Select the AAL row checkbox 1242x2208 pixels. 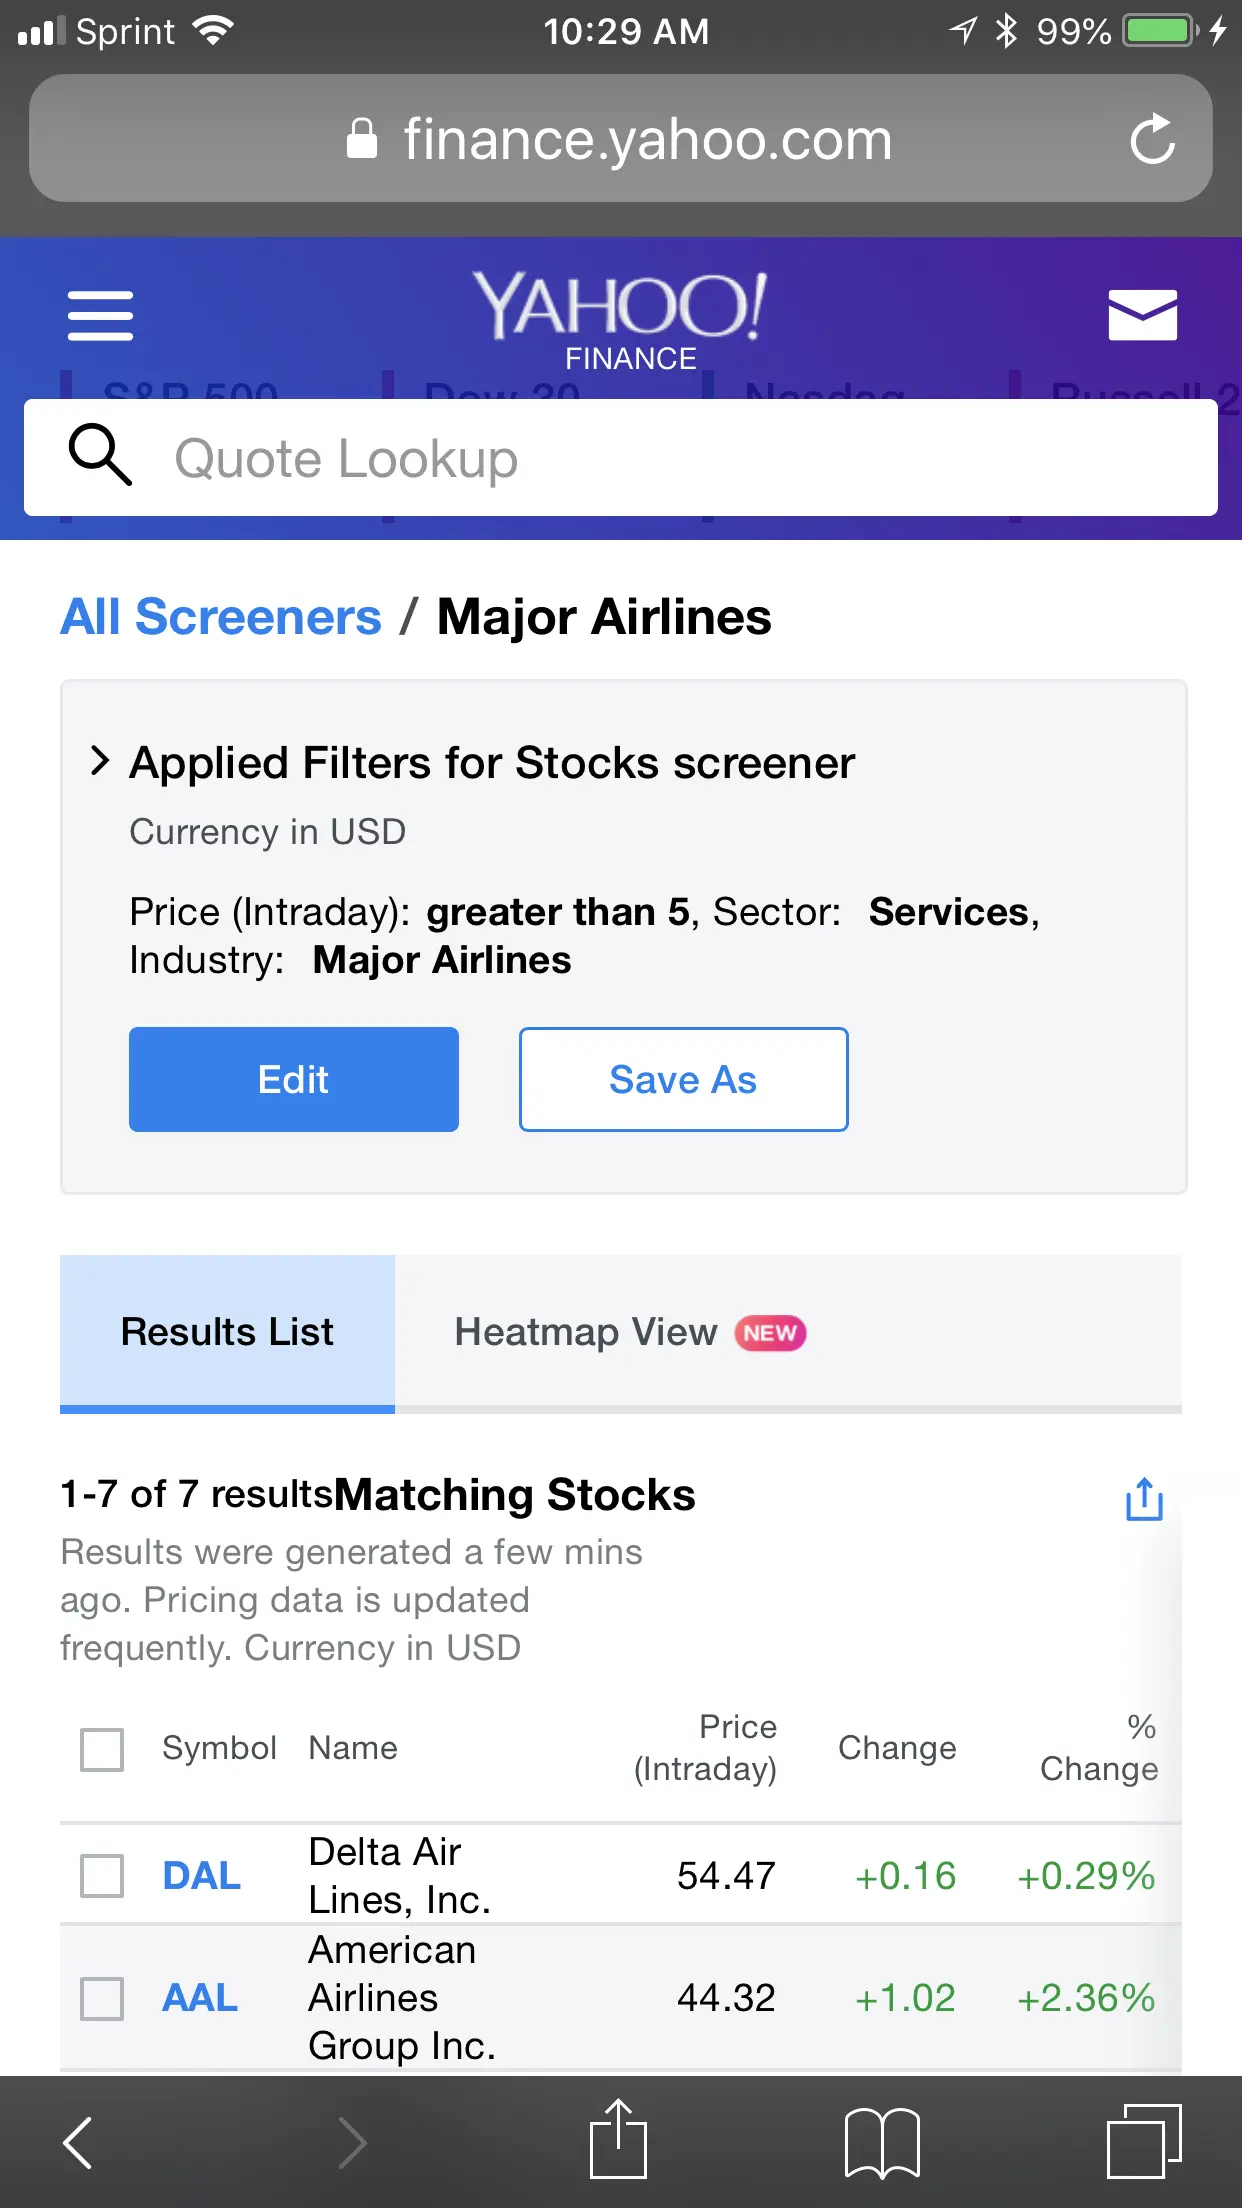[x=102, y=1998]
